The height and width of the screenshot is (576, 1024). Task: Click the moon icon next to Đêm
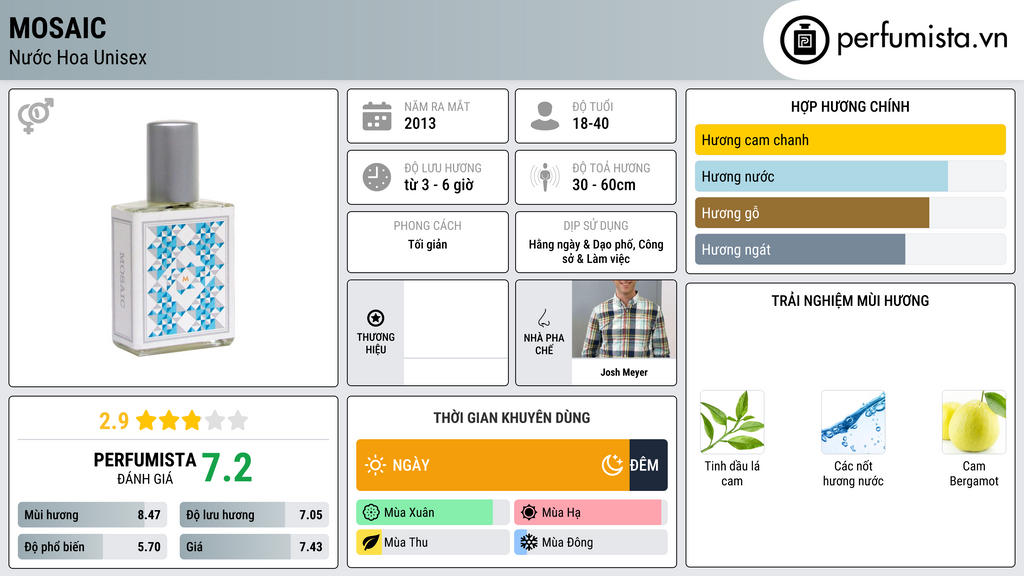(613, 465)
